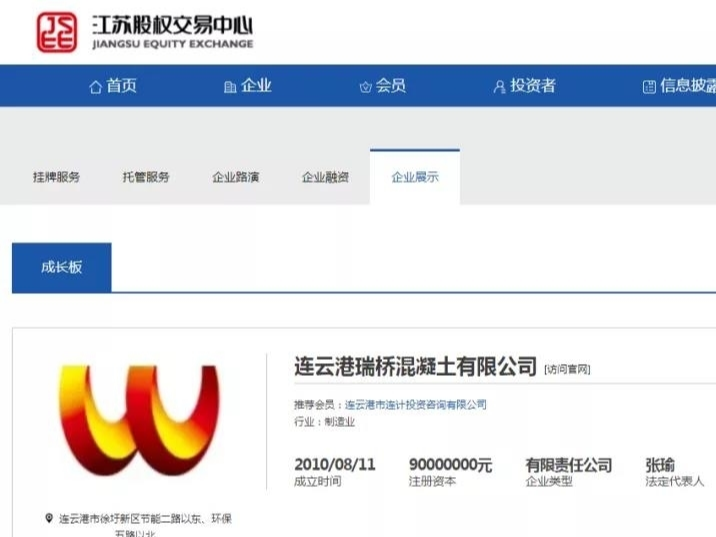Select the 企业展示 tab
The height and width of the screenshot is (537, 716).
pyautogui.click(x=415, y=177)
